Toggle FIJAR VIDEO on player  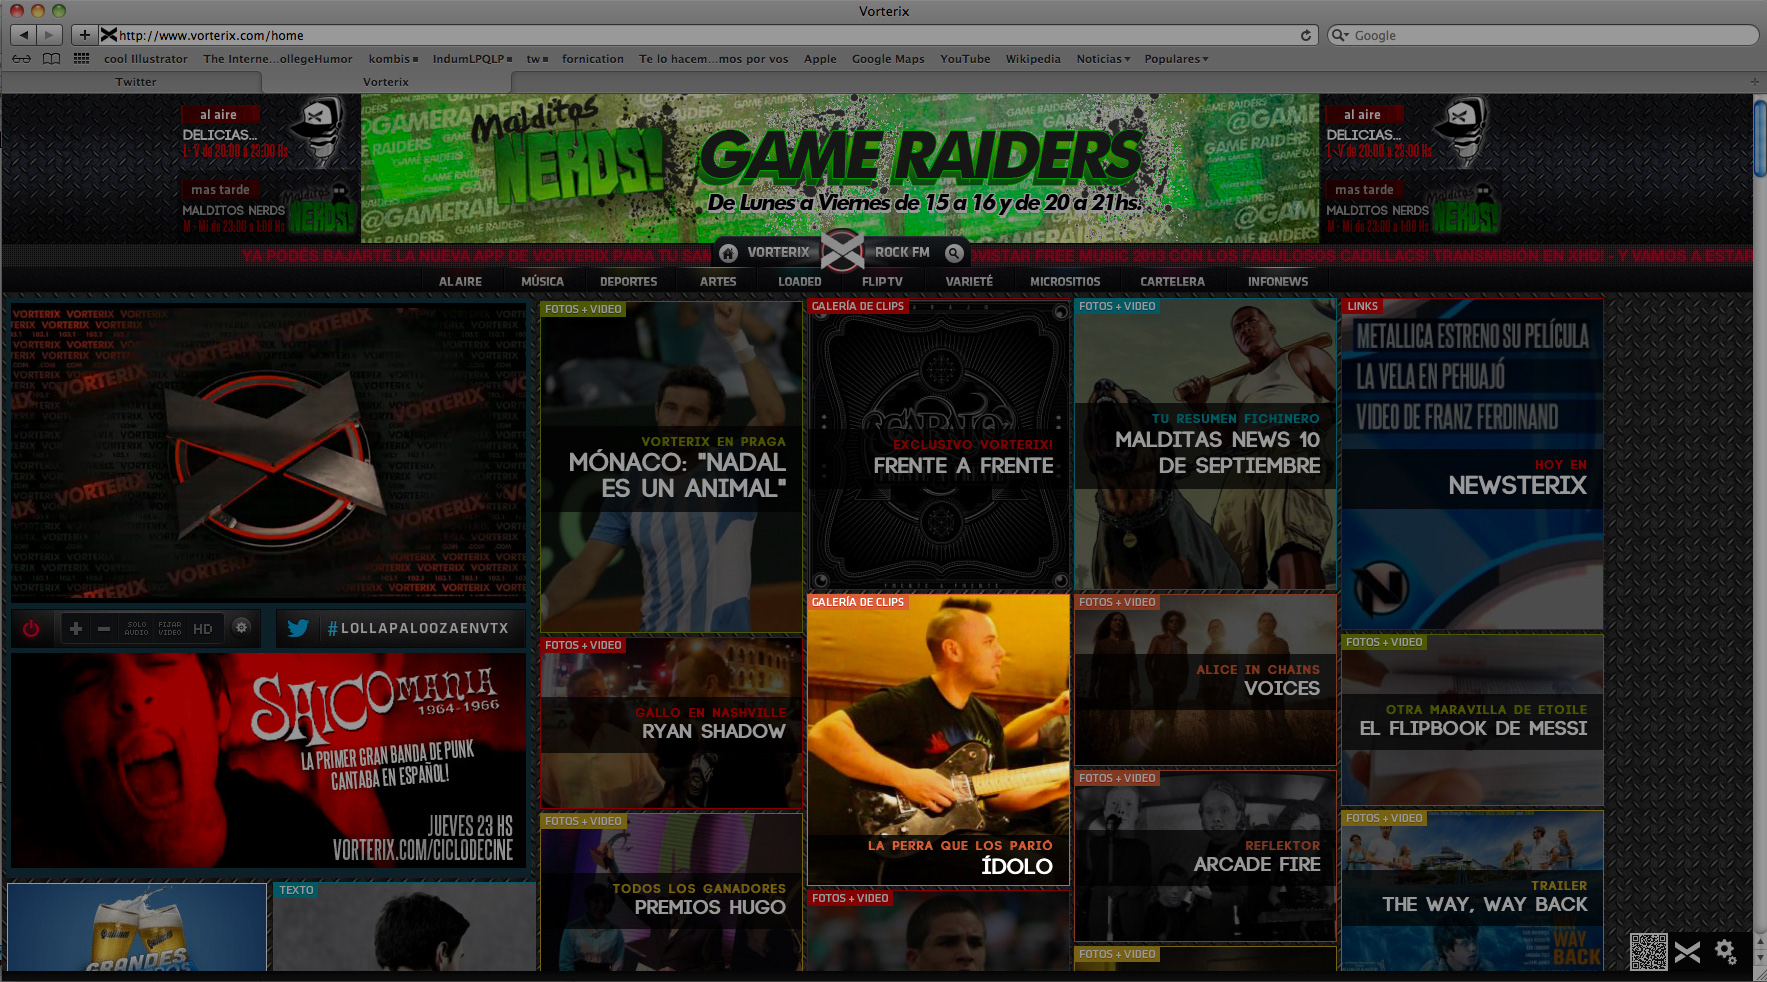[170, 629]
